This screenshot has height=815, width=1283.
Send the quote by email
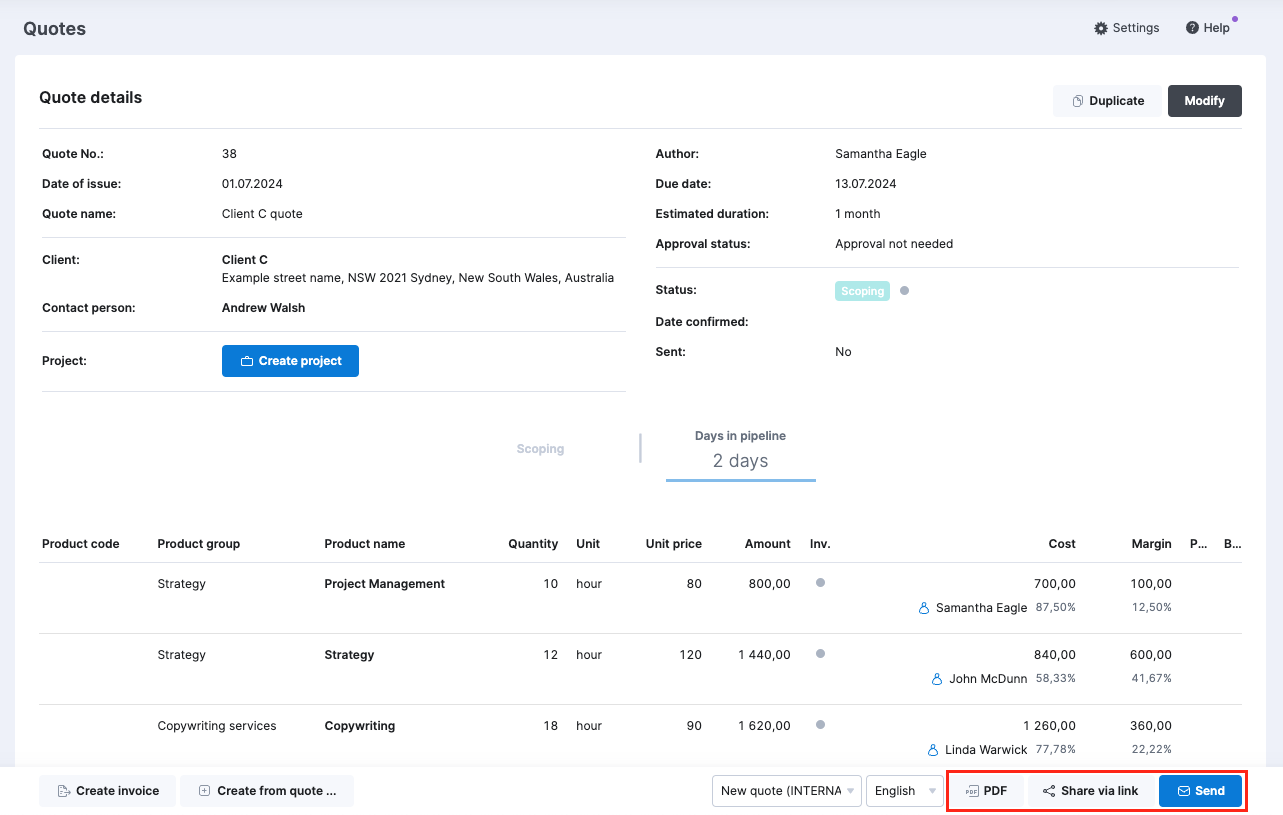point(1200,791)
